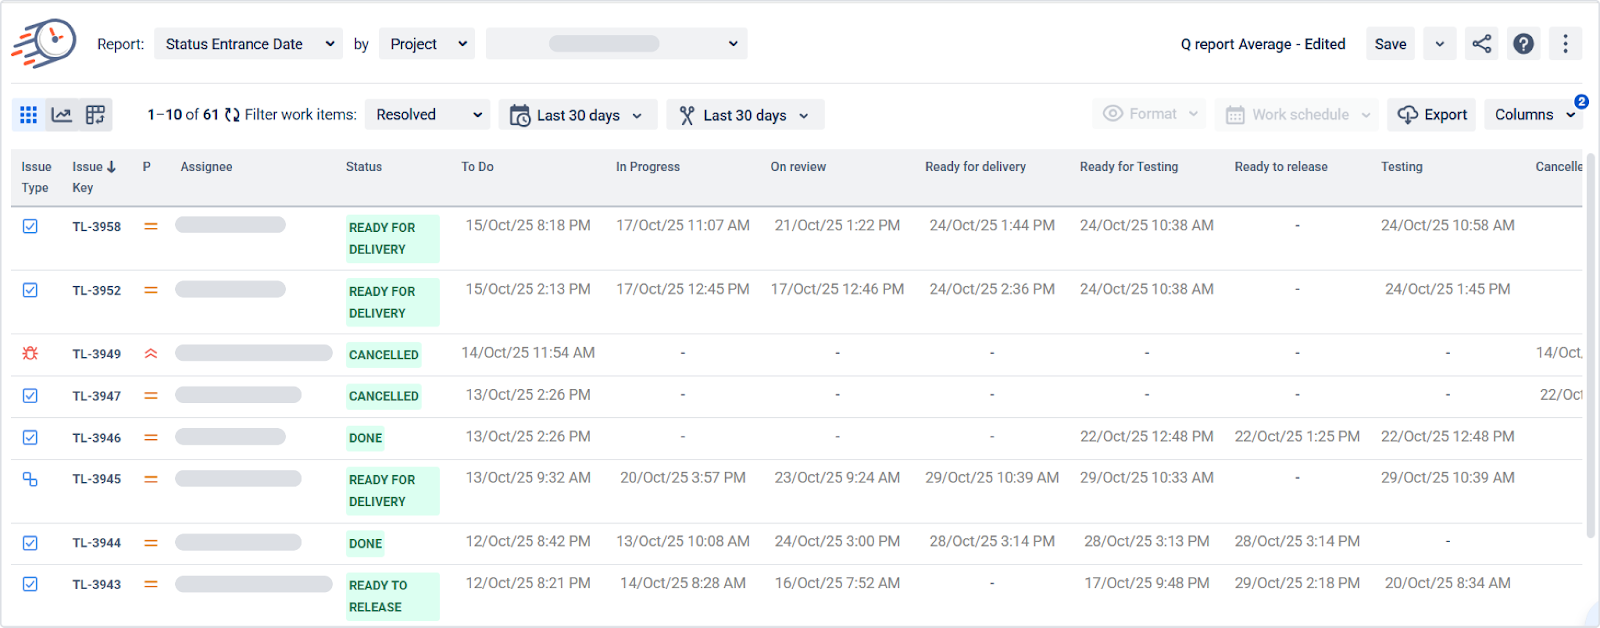This screenshot has height=628, width=1600.
Task: Click the task type icon for TL-3952
Action: [x=30, y=290]
